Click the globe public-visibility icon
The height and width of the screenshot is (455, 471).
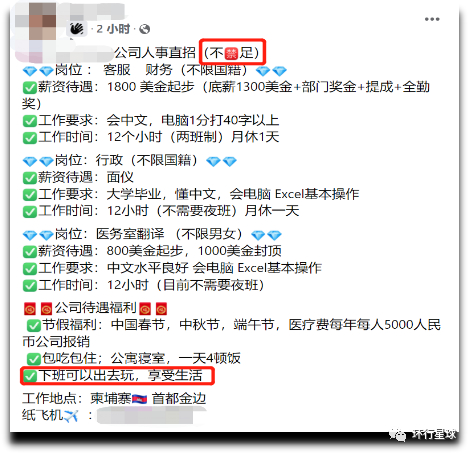144,29
